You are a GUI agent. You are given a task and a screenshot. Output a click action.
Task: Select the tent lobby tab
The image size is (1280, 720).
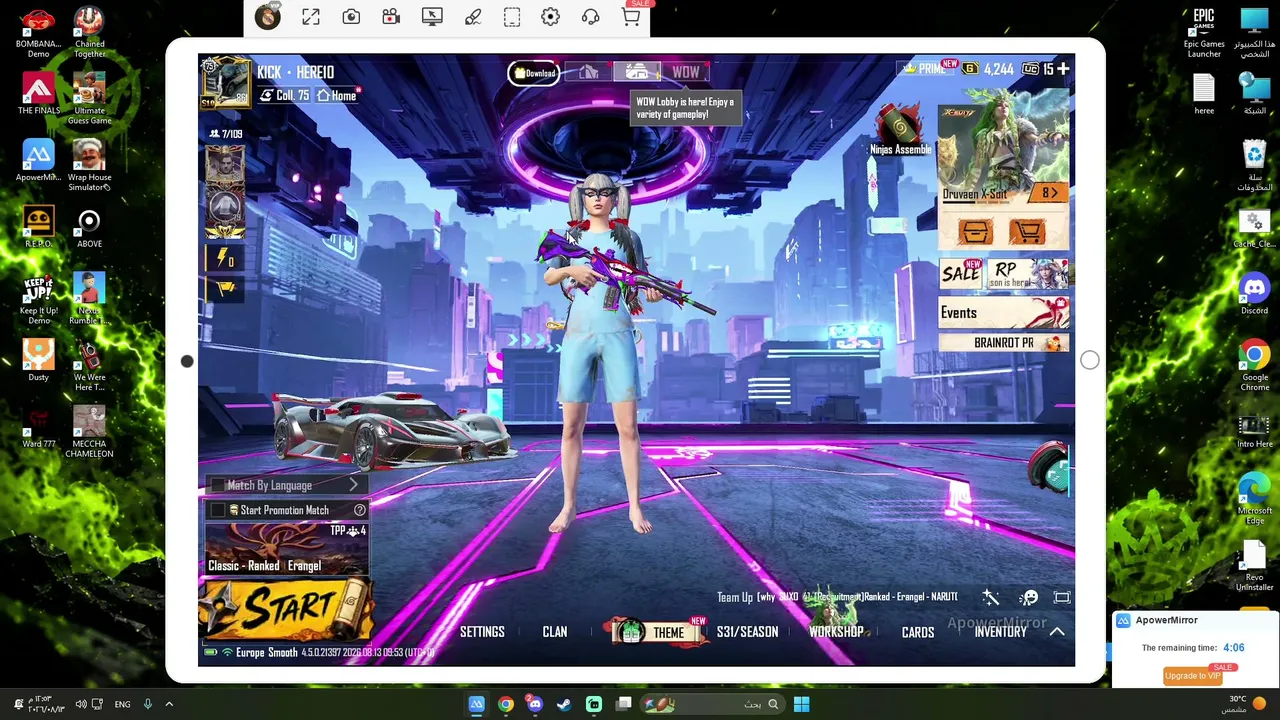[x=637, y=72]
